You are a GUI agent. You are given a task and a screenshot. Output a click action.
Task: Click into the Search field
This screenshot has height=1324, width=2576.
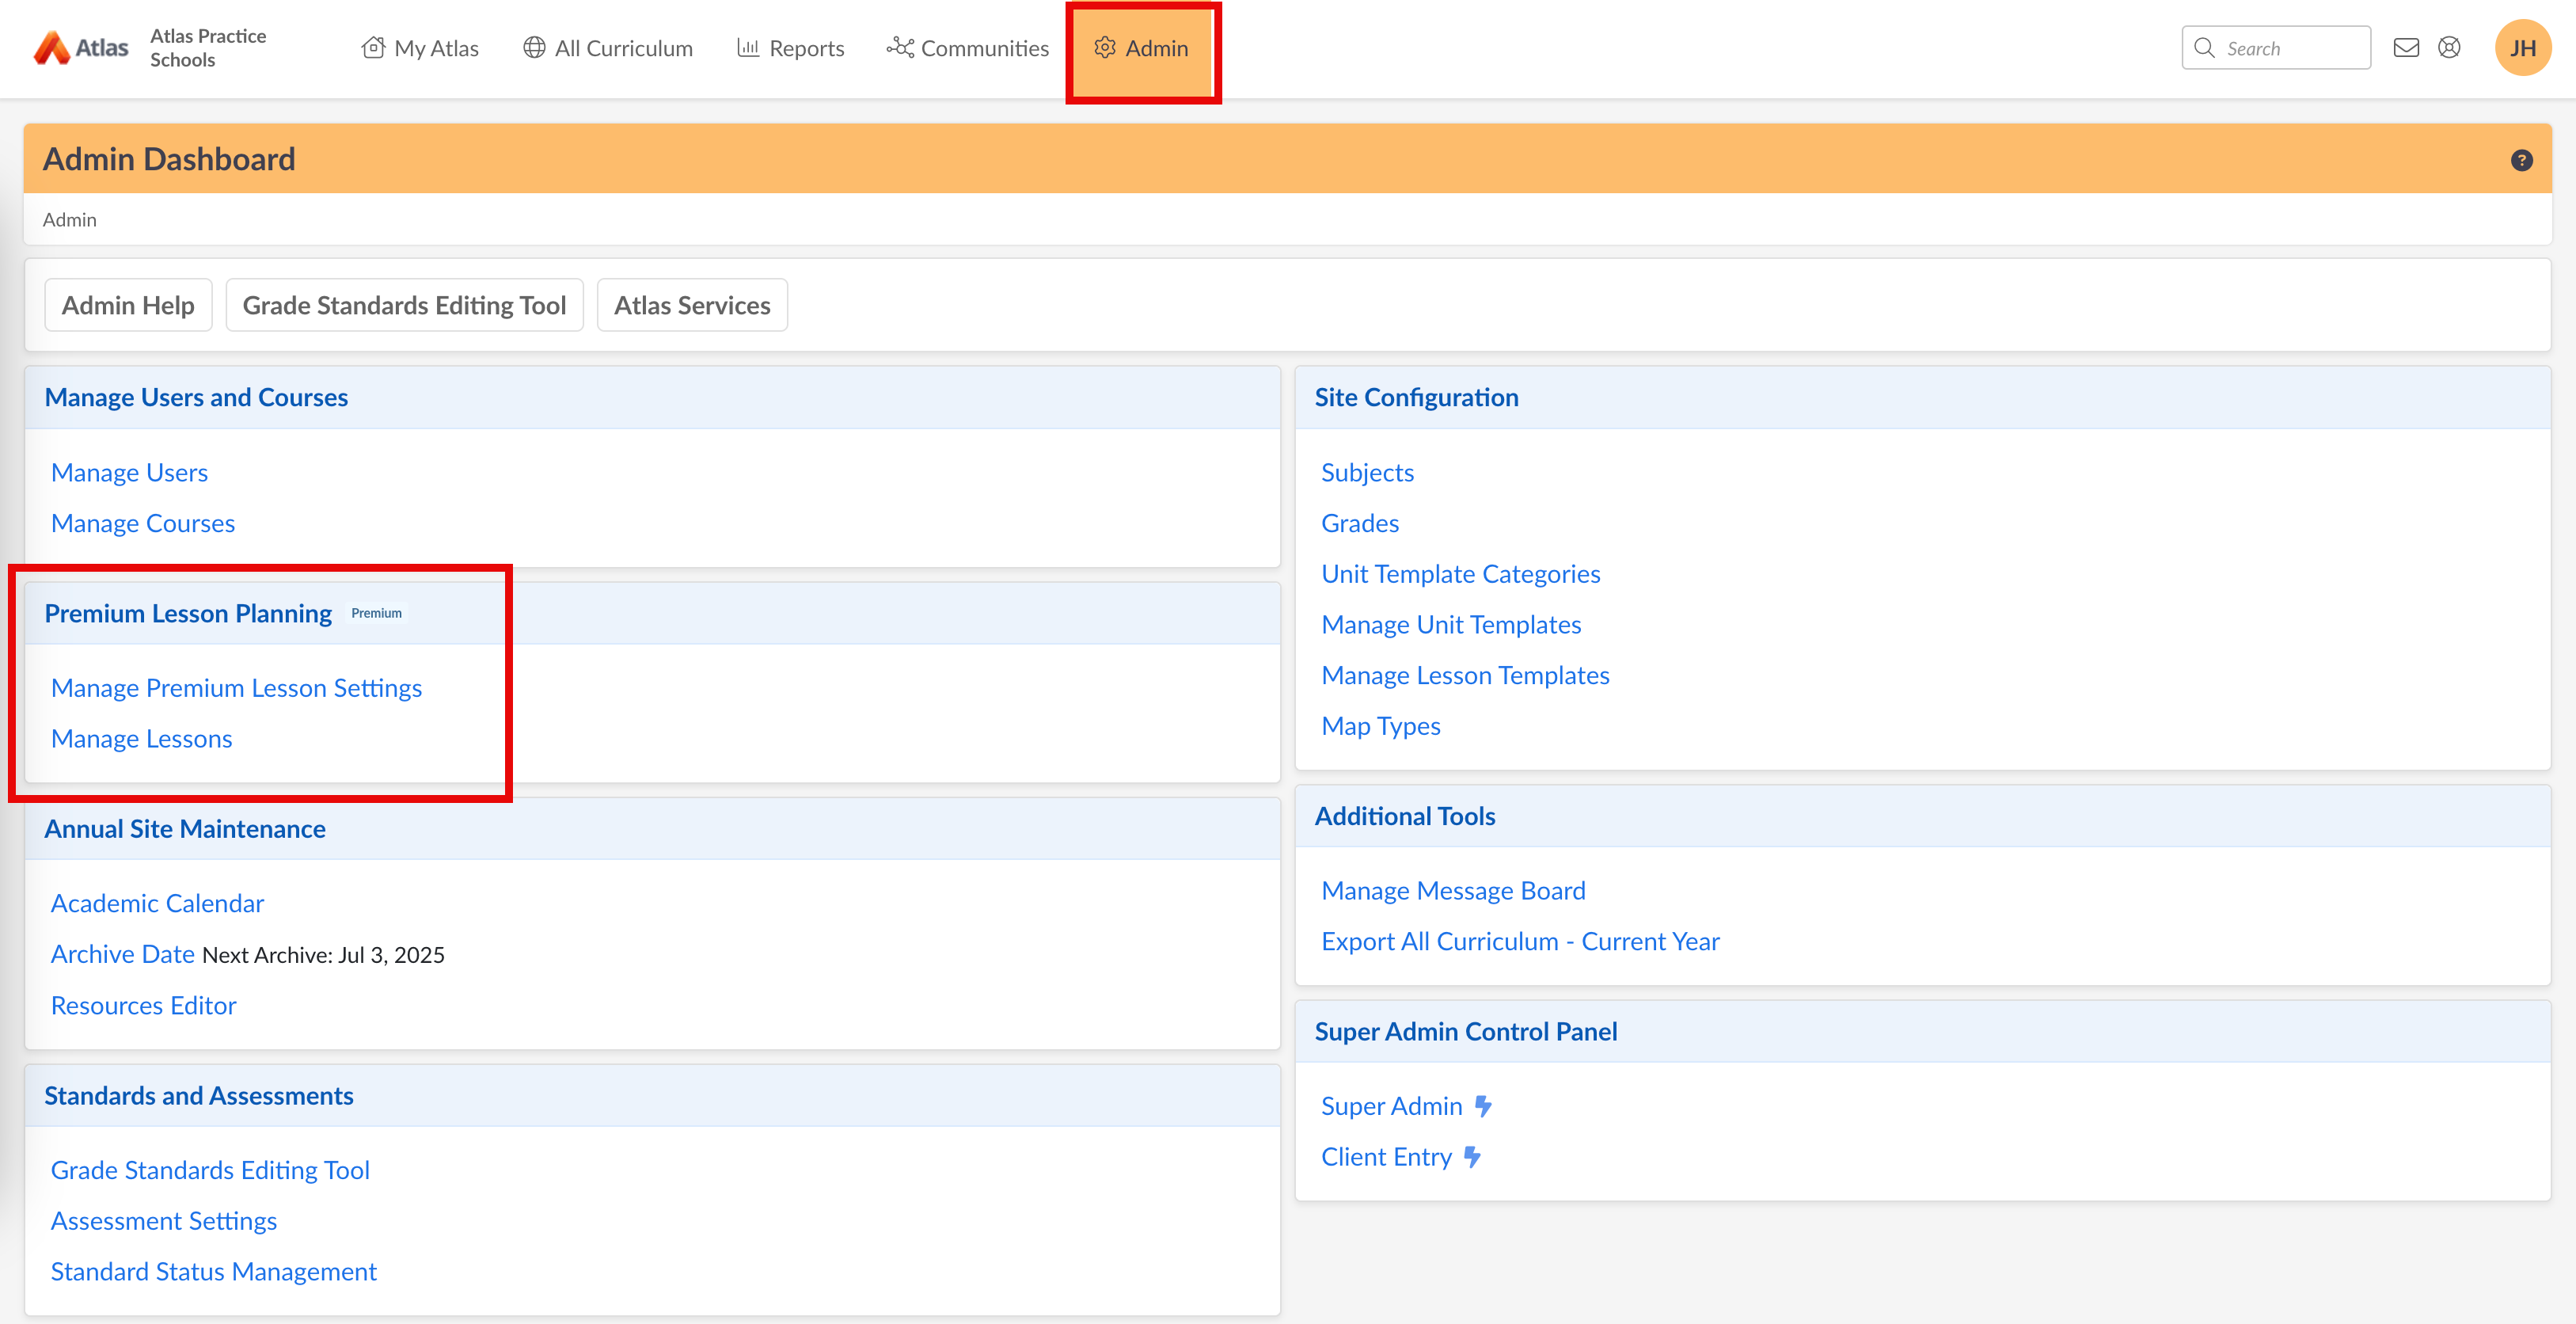tap(2276, 48)
